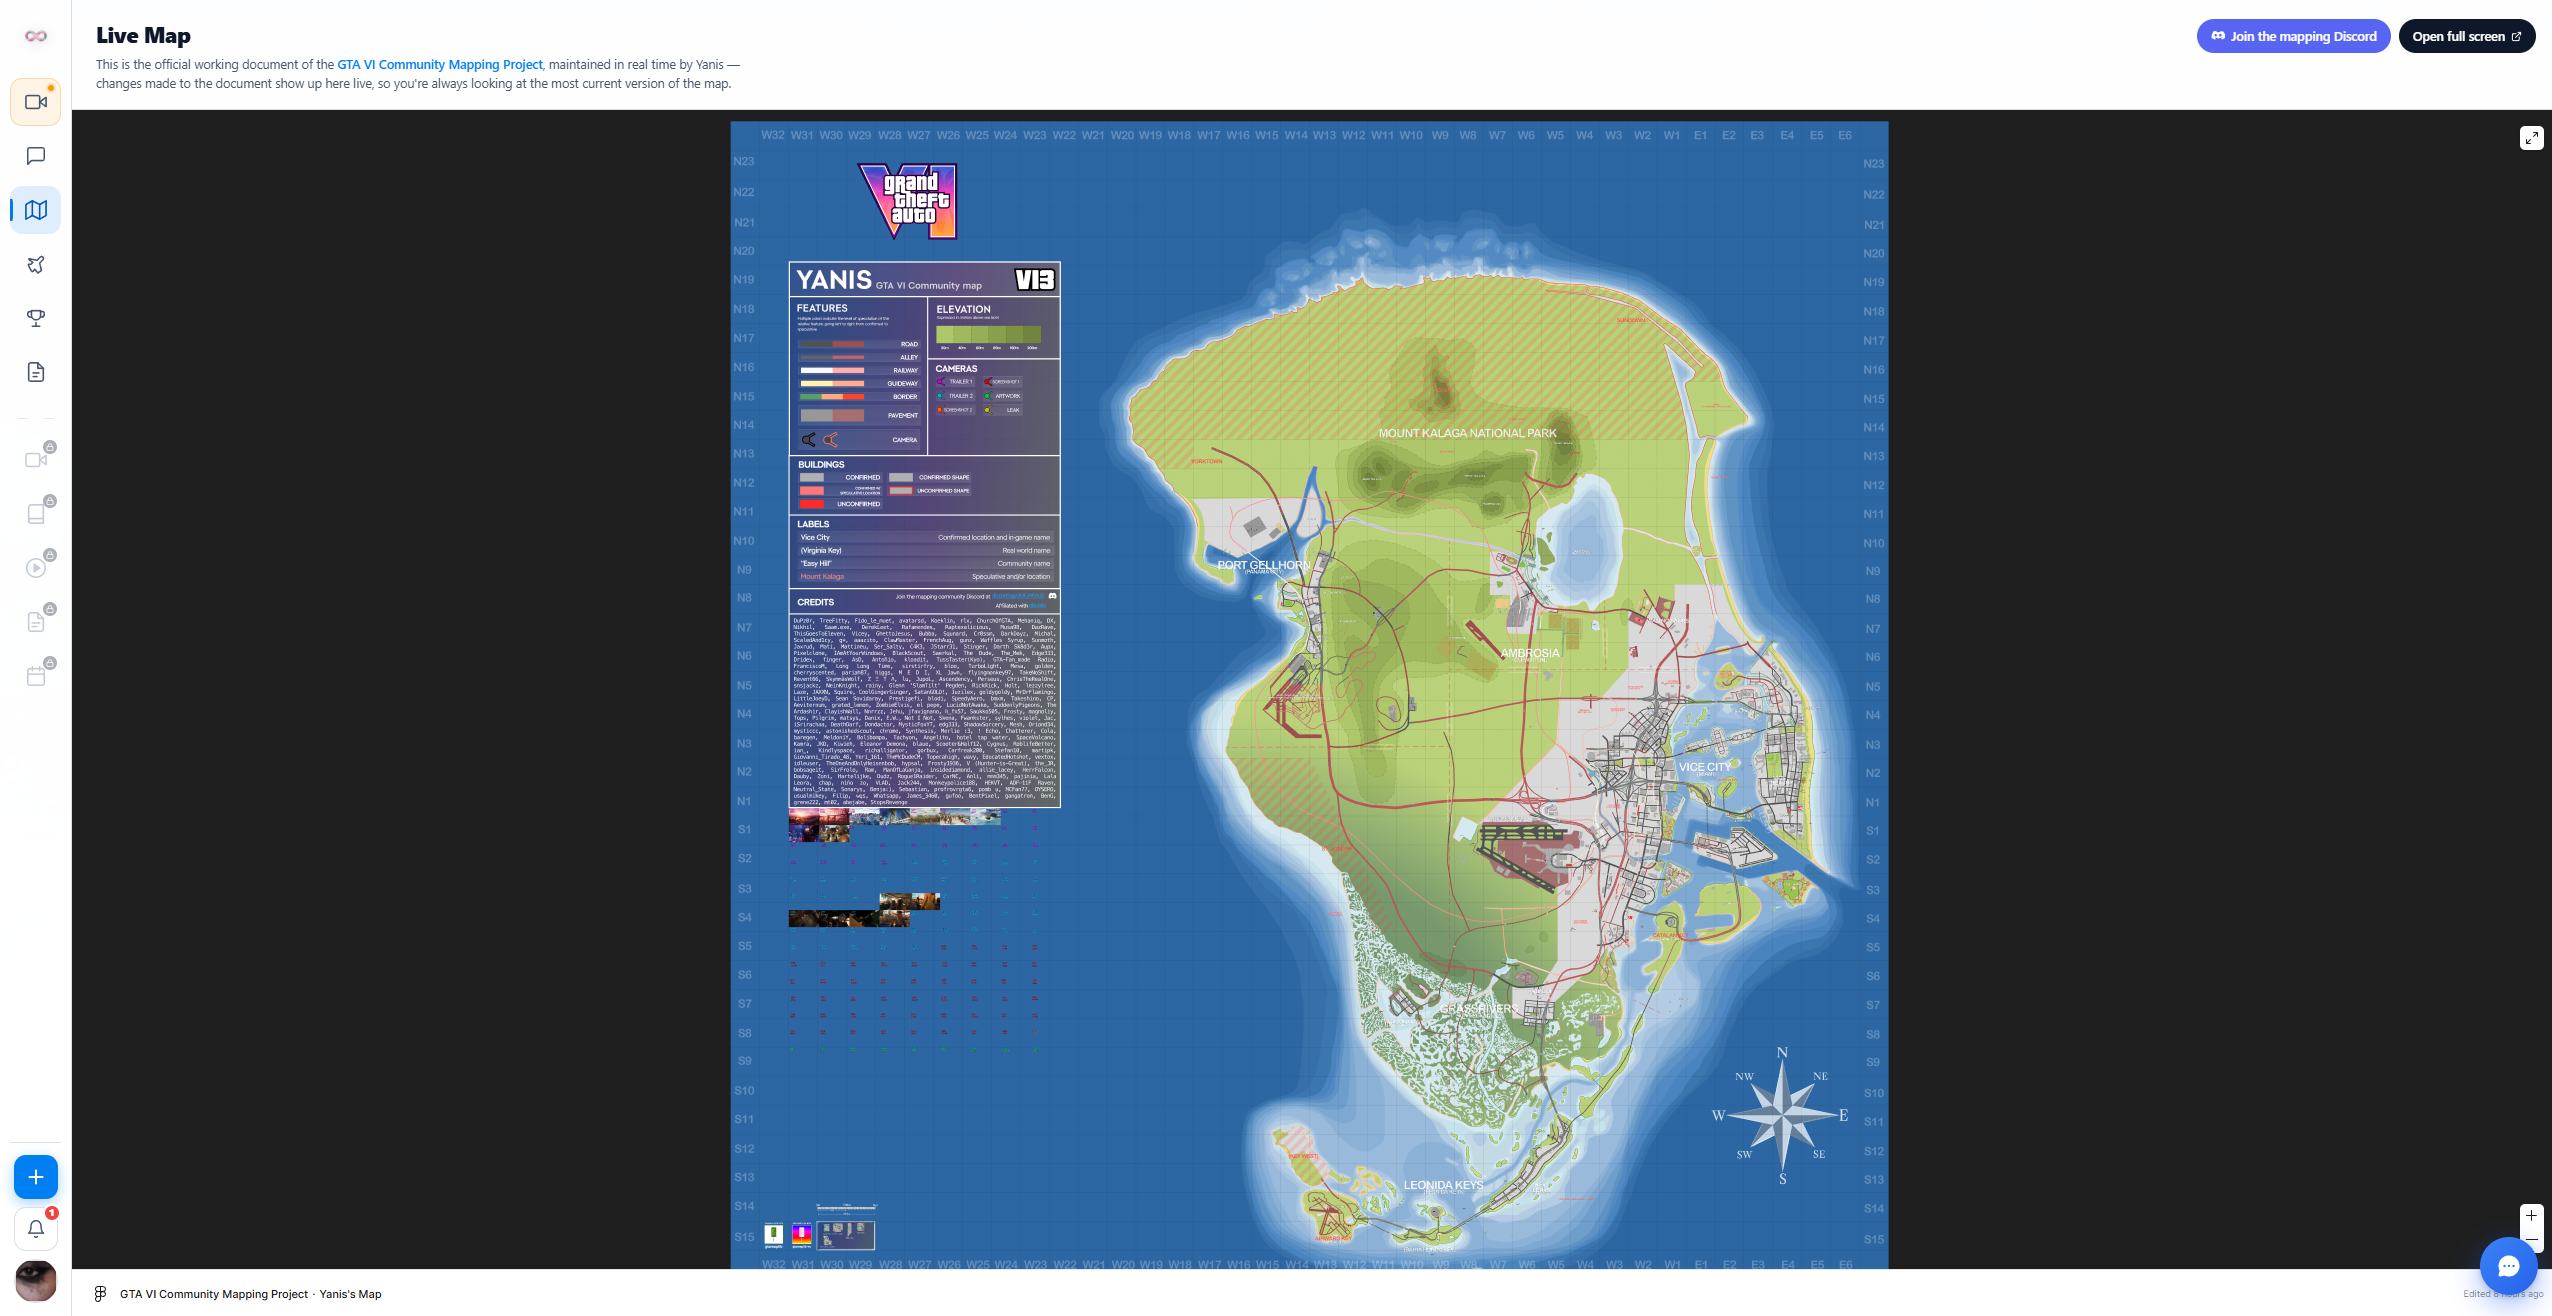Image resolution: width=2552 pixels, height=1316 pixels.
Task: Open the trophy sidebar icon
Action: pos(36,318)
